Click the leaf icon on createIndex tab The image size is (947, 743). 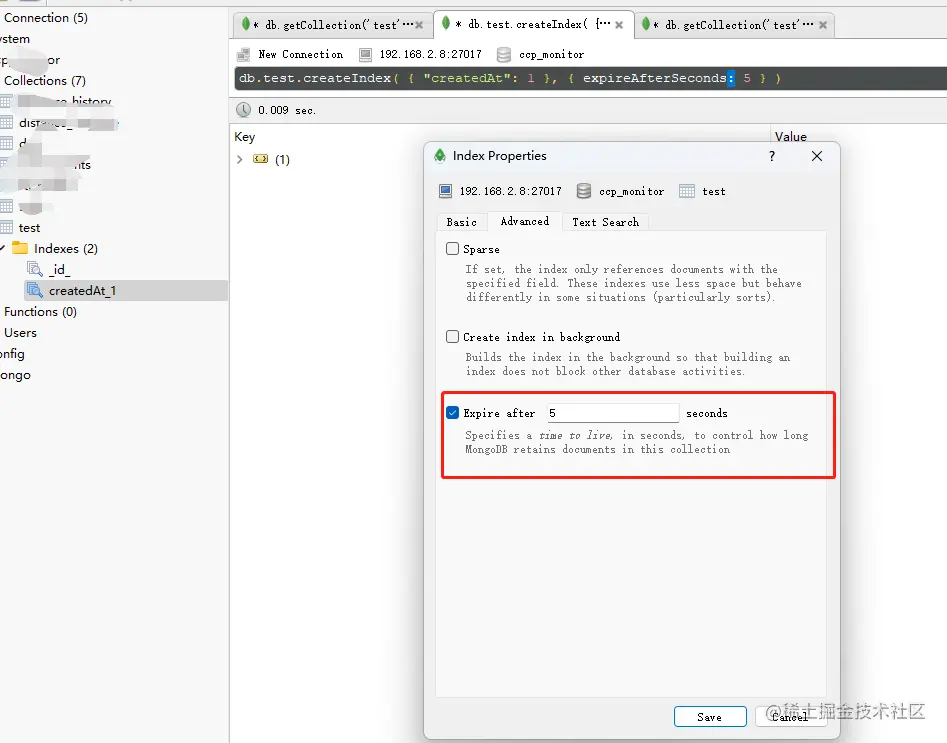point(446,24)
